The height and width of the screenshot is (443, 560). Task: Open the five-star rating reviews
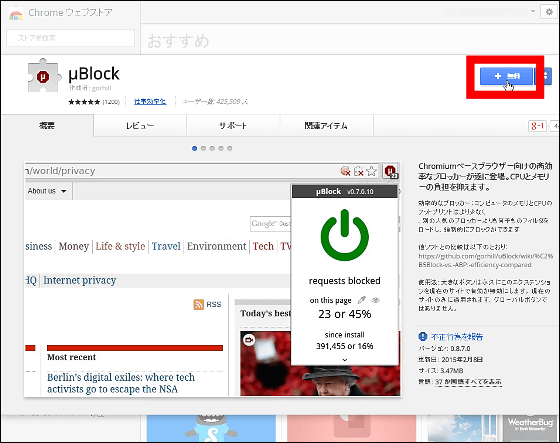point(94,102)
